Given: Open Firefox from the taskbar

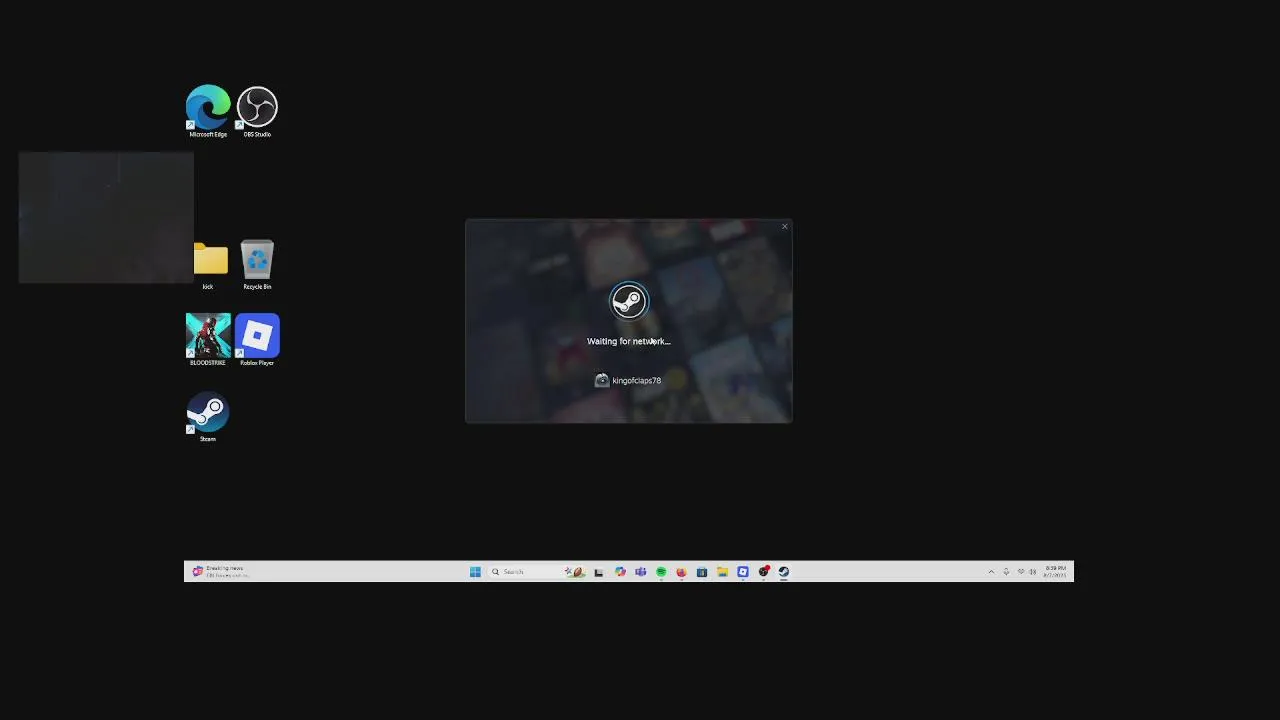Looking at the screenshot, I should point(681,572).
